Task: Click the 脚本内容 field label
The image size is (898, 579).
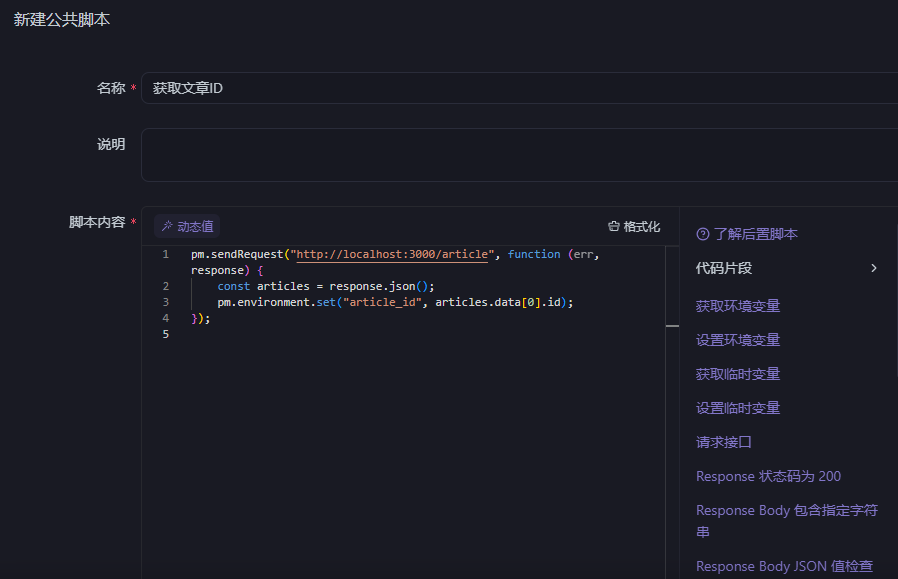Action: [x=97, y=222]
